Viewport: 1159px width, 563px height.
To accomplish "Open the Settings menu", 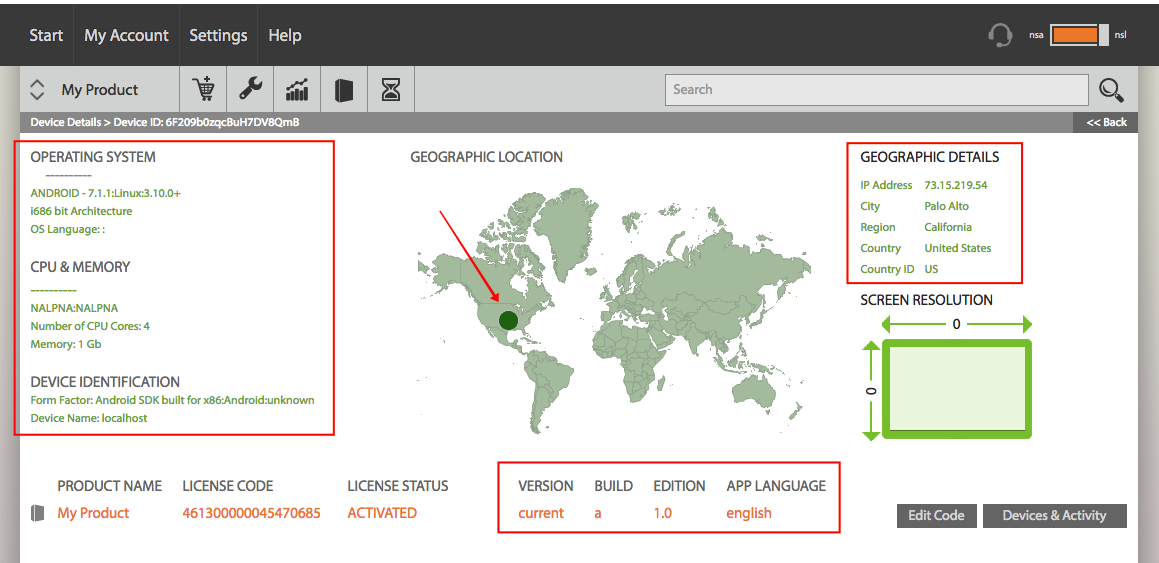I will [218, 35].
